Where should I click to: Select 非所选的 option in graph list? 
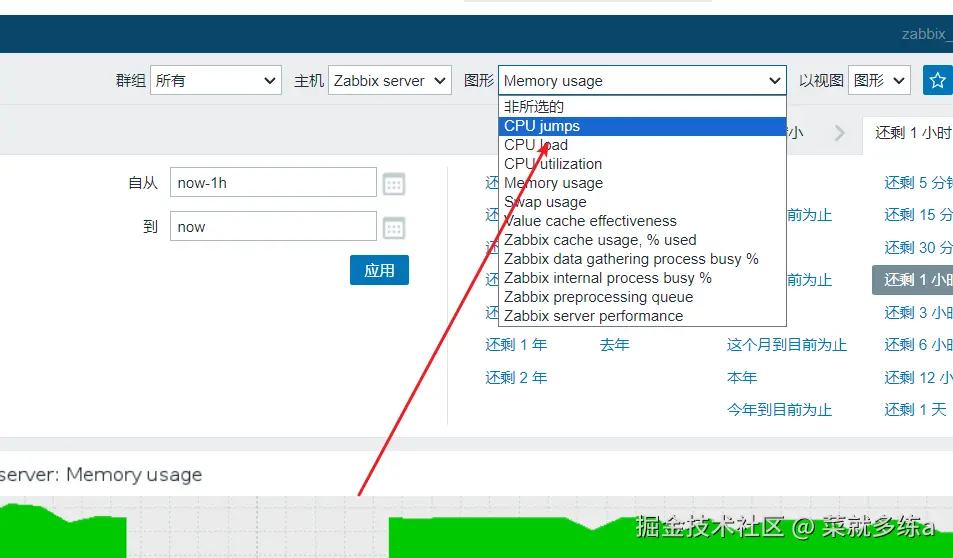(x=642, y=107)
